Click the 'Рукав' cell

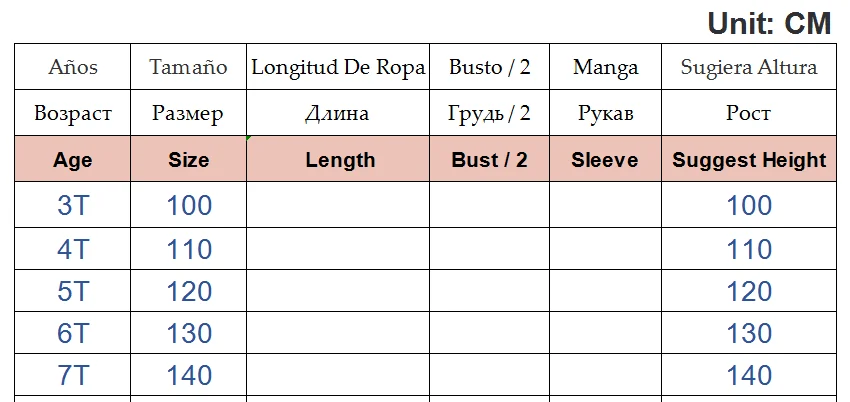[x=605, y=114]
